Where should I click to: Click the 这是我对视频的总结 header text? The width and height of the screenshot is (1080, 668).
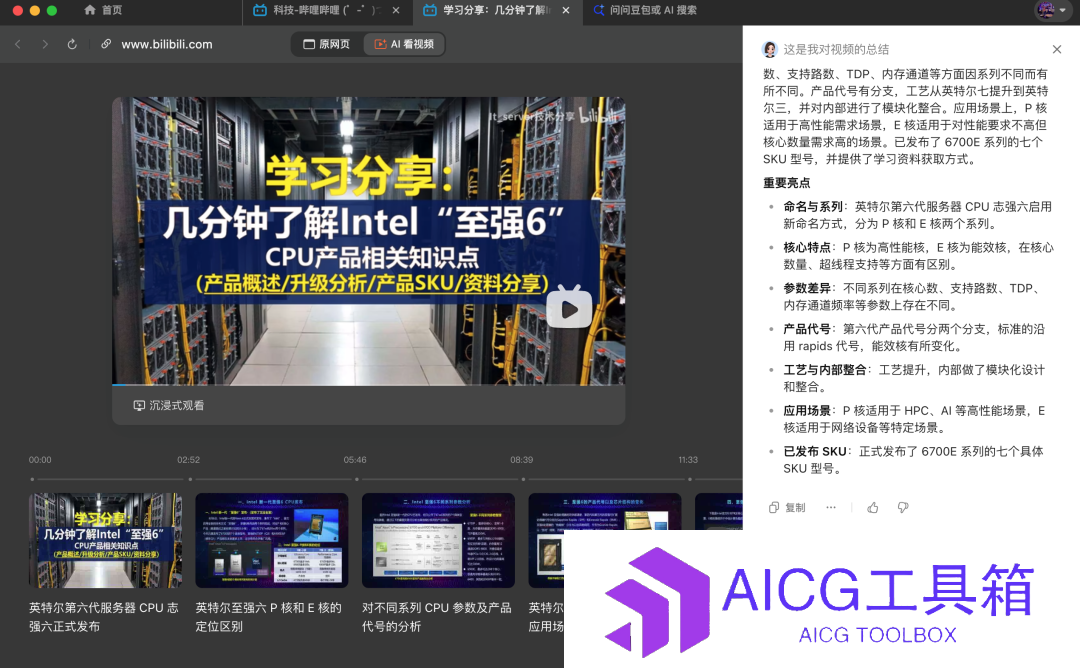tap(835, 50)
